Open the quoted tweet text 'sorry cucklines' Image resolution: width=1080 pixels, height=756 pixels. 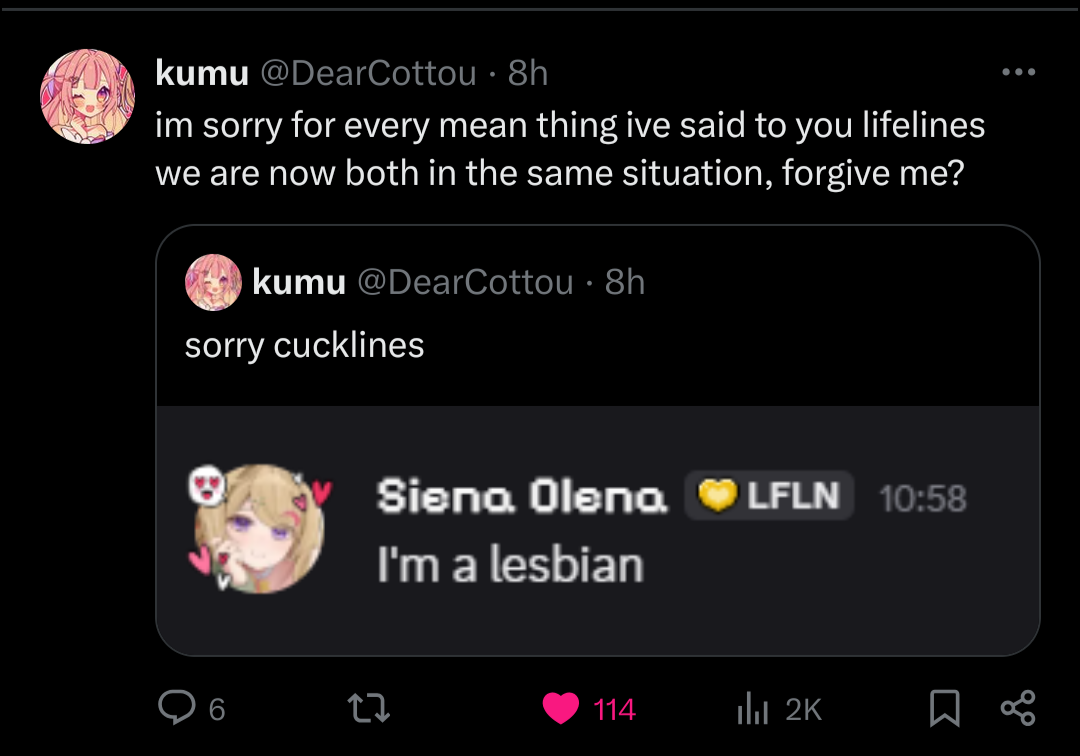(304, 345)
